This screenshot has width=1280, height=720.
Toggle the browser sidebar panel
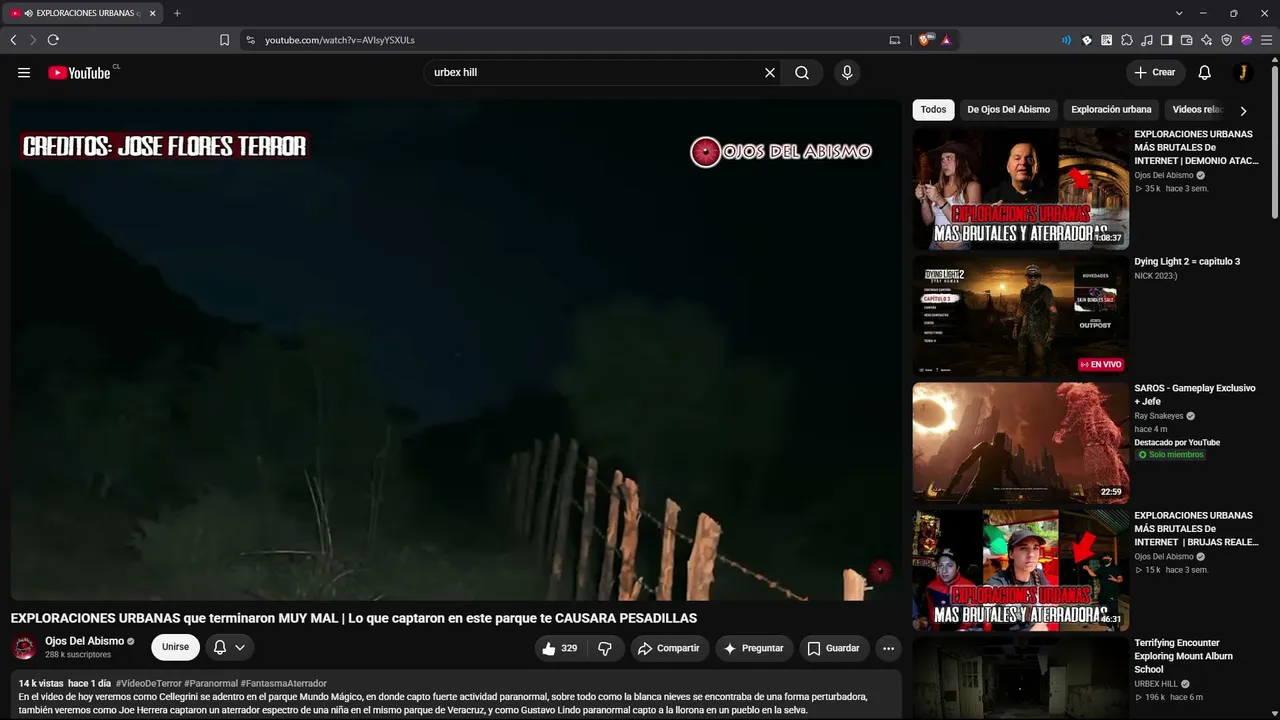coord(1166,40)
